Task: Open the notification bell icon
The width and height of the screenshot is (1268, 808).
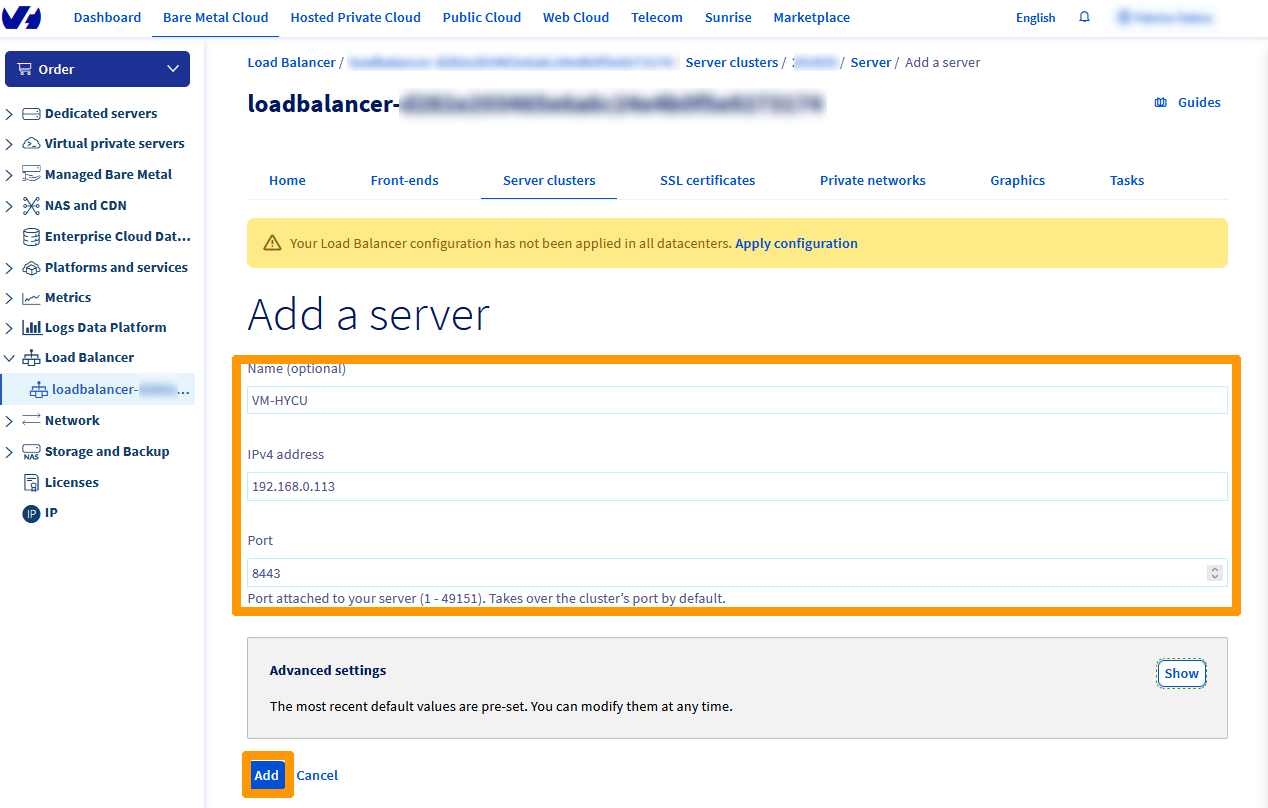Action: click(1084, 17)
